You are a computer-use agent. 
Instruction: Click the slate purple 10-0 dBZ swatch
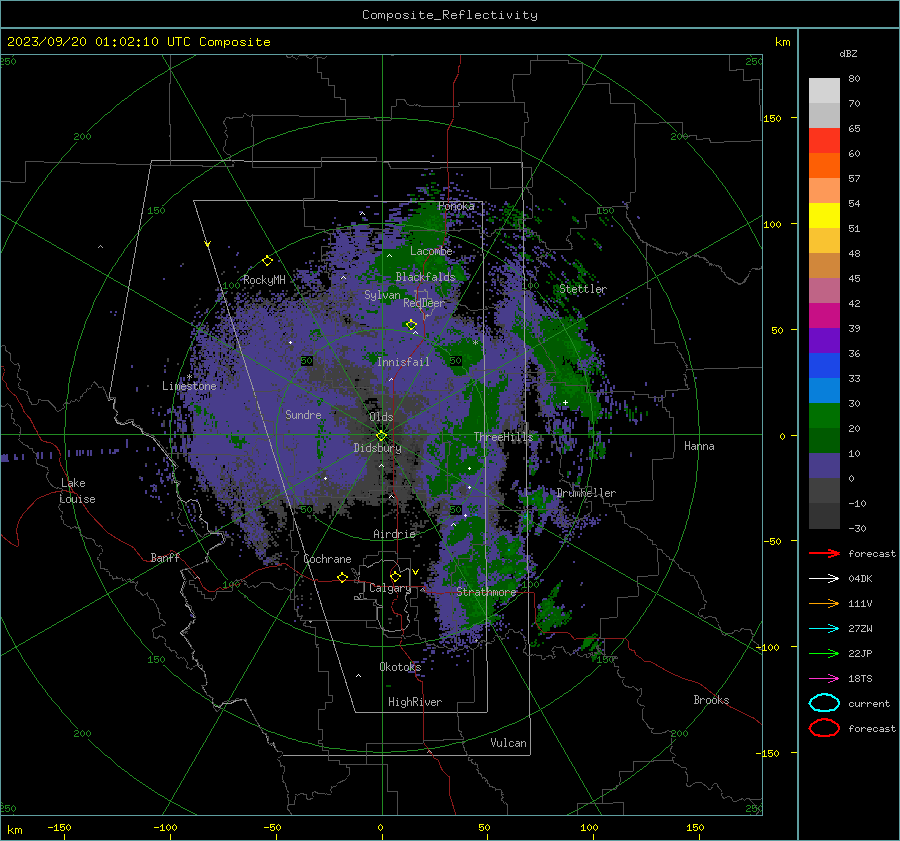[x=824, y=466]
